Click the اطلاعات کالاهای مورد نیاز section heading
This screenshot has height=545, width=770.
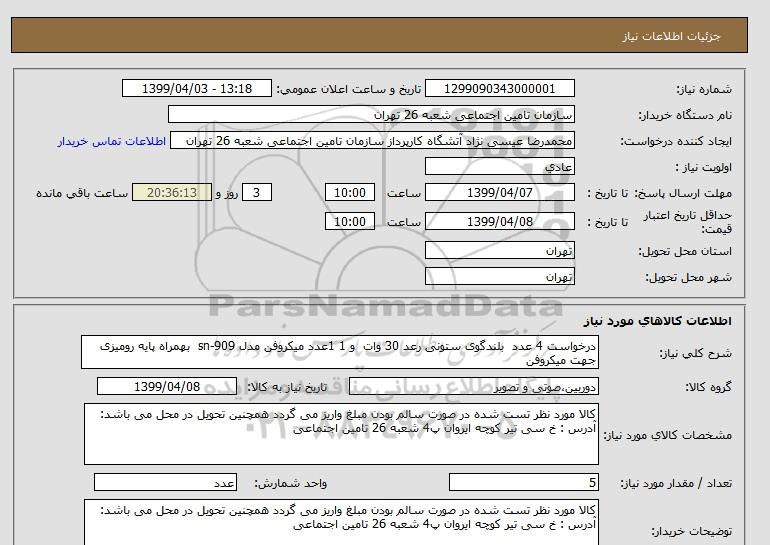[658, 321]
